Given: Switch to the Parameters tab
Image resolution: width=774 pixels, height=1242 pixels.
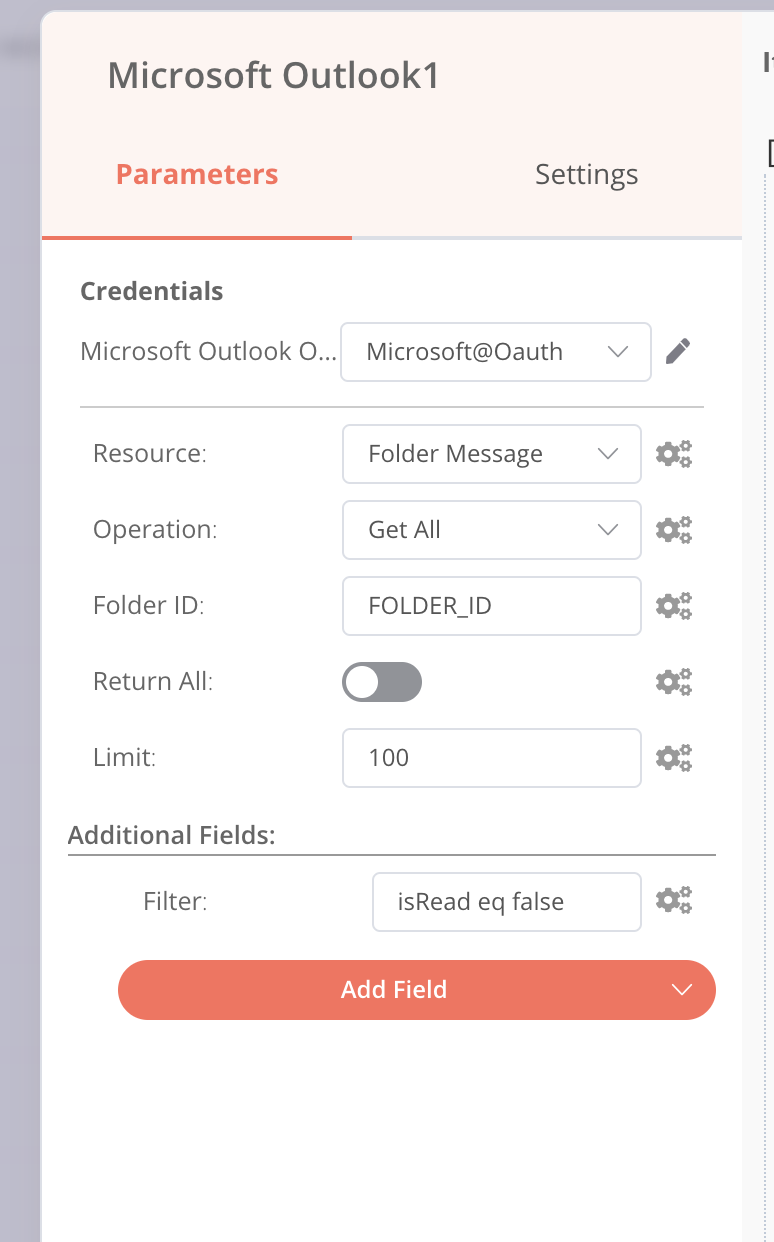Looking at the screenshot, I should pyautogui.click(x=197, y=175).
